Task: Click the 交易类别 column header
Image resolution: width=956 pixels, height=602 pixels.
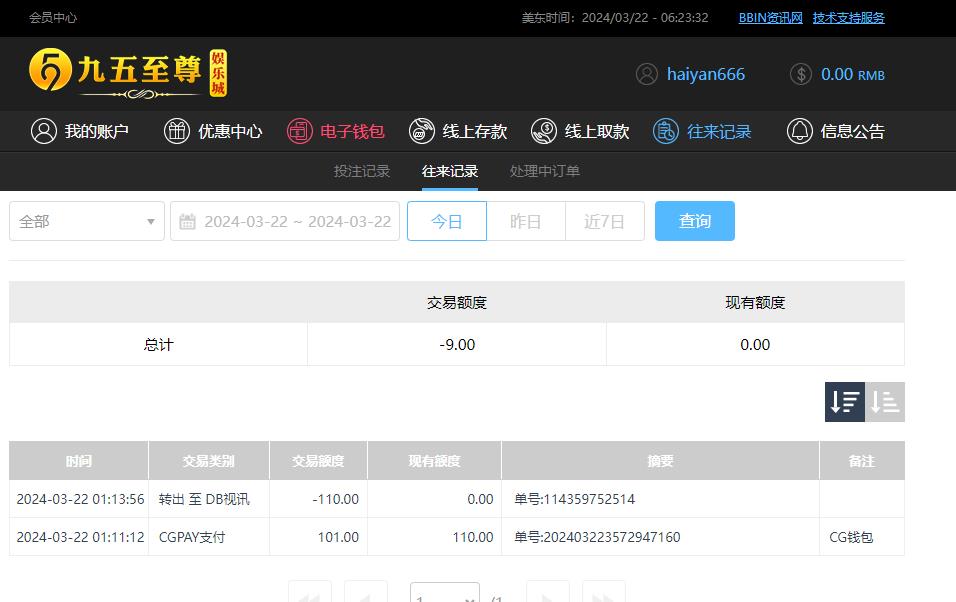Action: [209, 461]
